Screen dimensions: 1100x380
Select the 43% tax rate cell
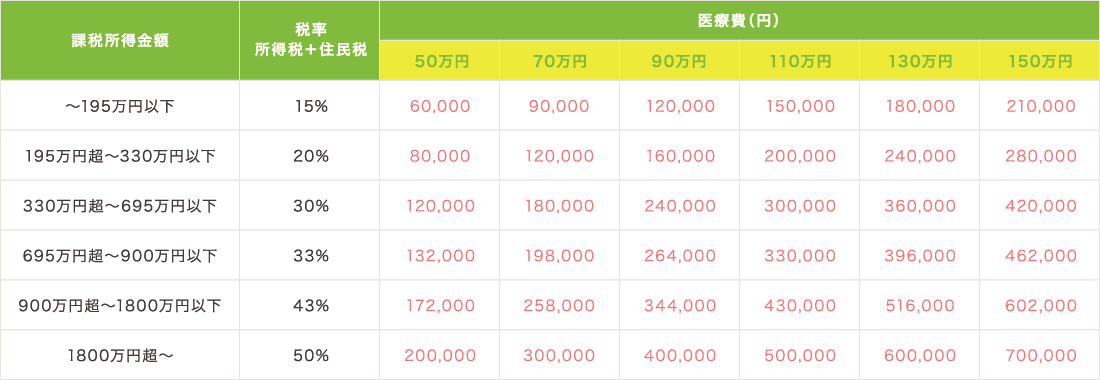(x=309, y=305)
